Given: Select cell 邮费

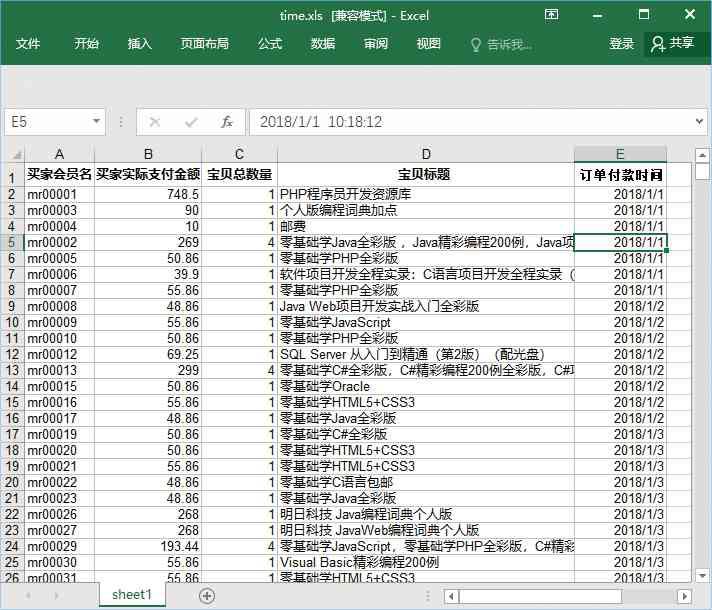Looking at the screenshot, I should 426,226.
